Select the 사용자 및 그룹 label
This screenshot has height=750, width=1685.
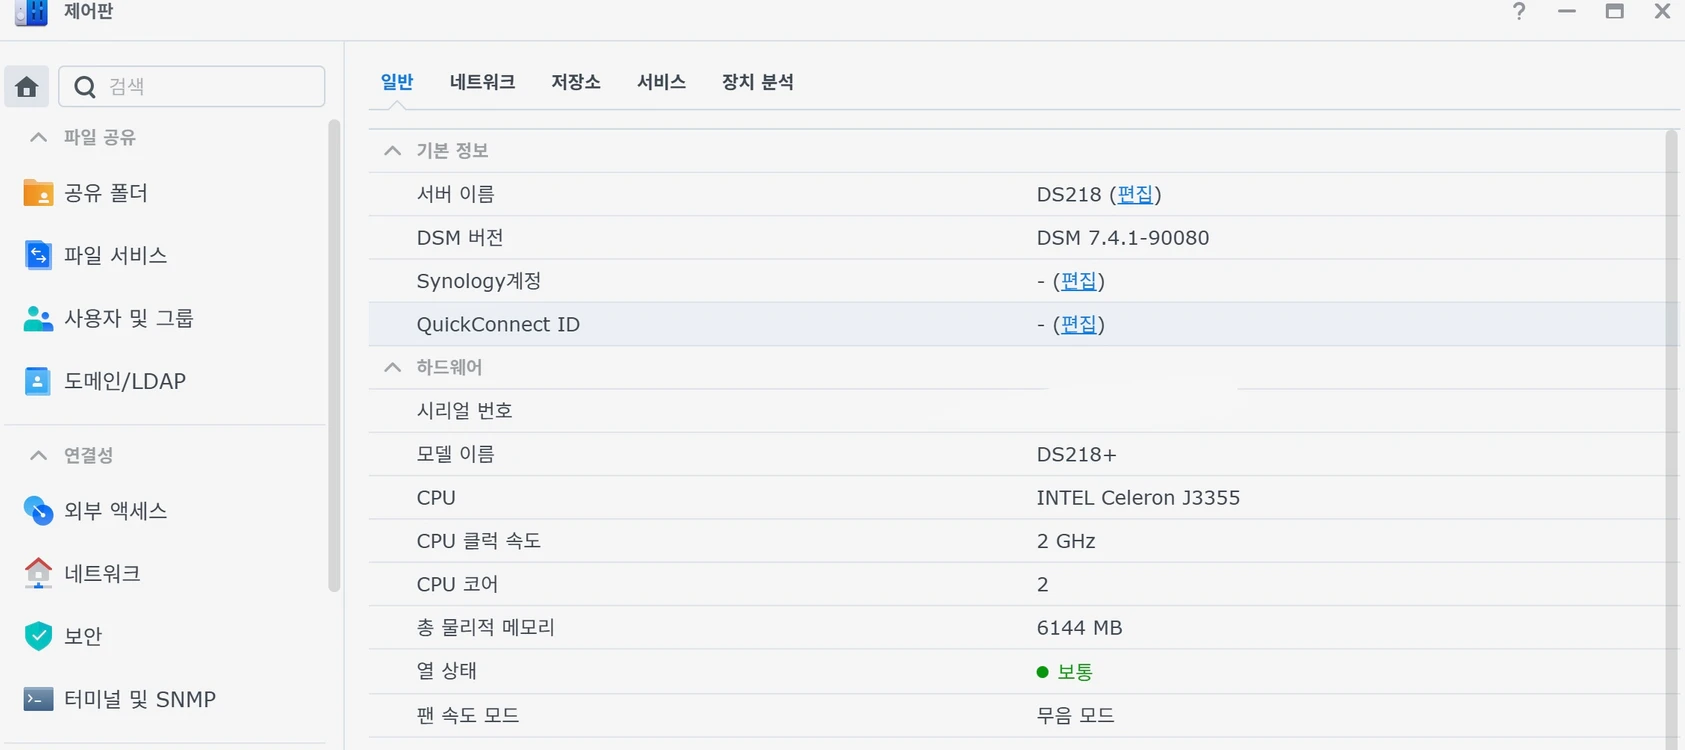pos(129,319)
